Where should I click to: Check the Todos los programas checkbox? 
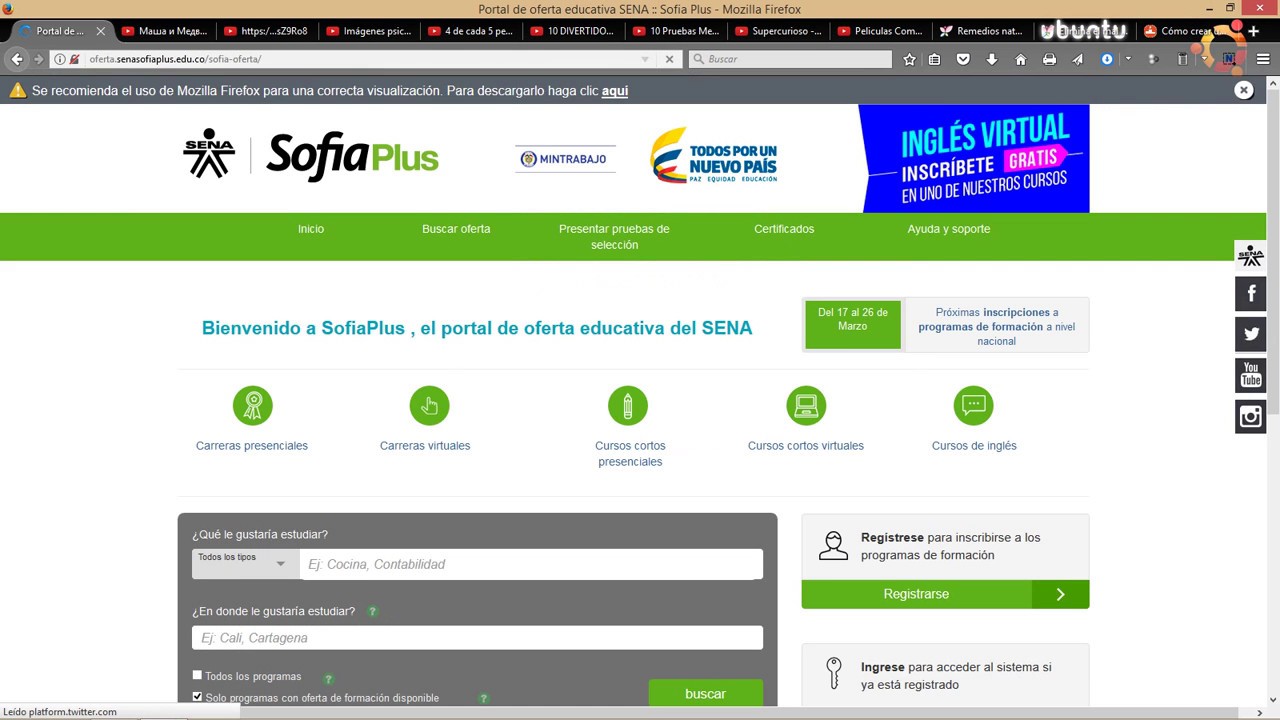tap(197, 675)
